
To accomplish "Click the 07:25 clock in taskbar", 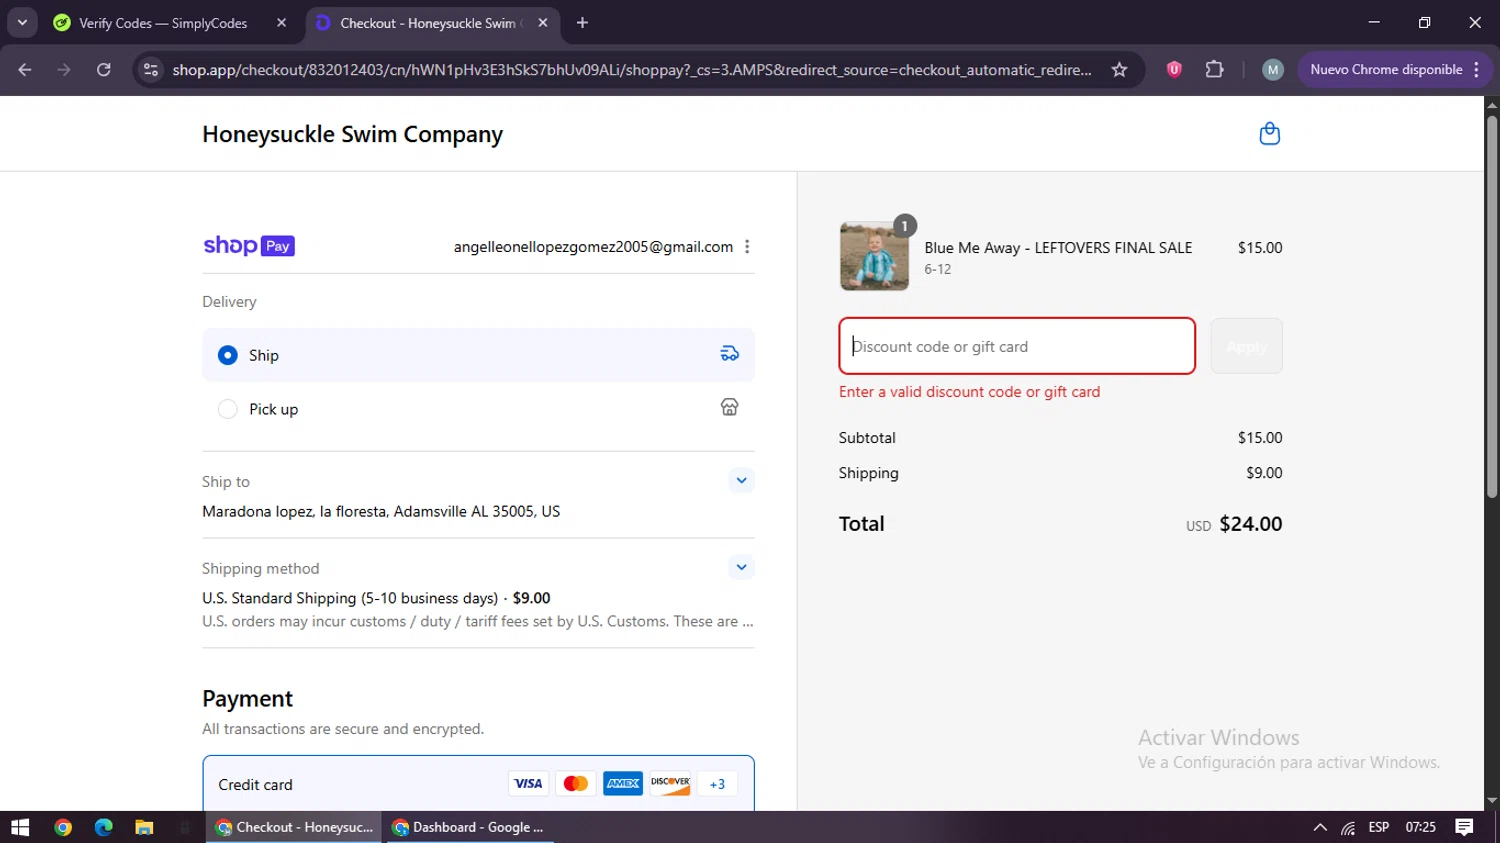I will point(1421,827).
